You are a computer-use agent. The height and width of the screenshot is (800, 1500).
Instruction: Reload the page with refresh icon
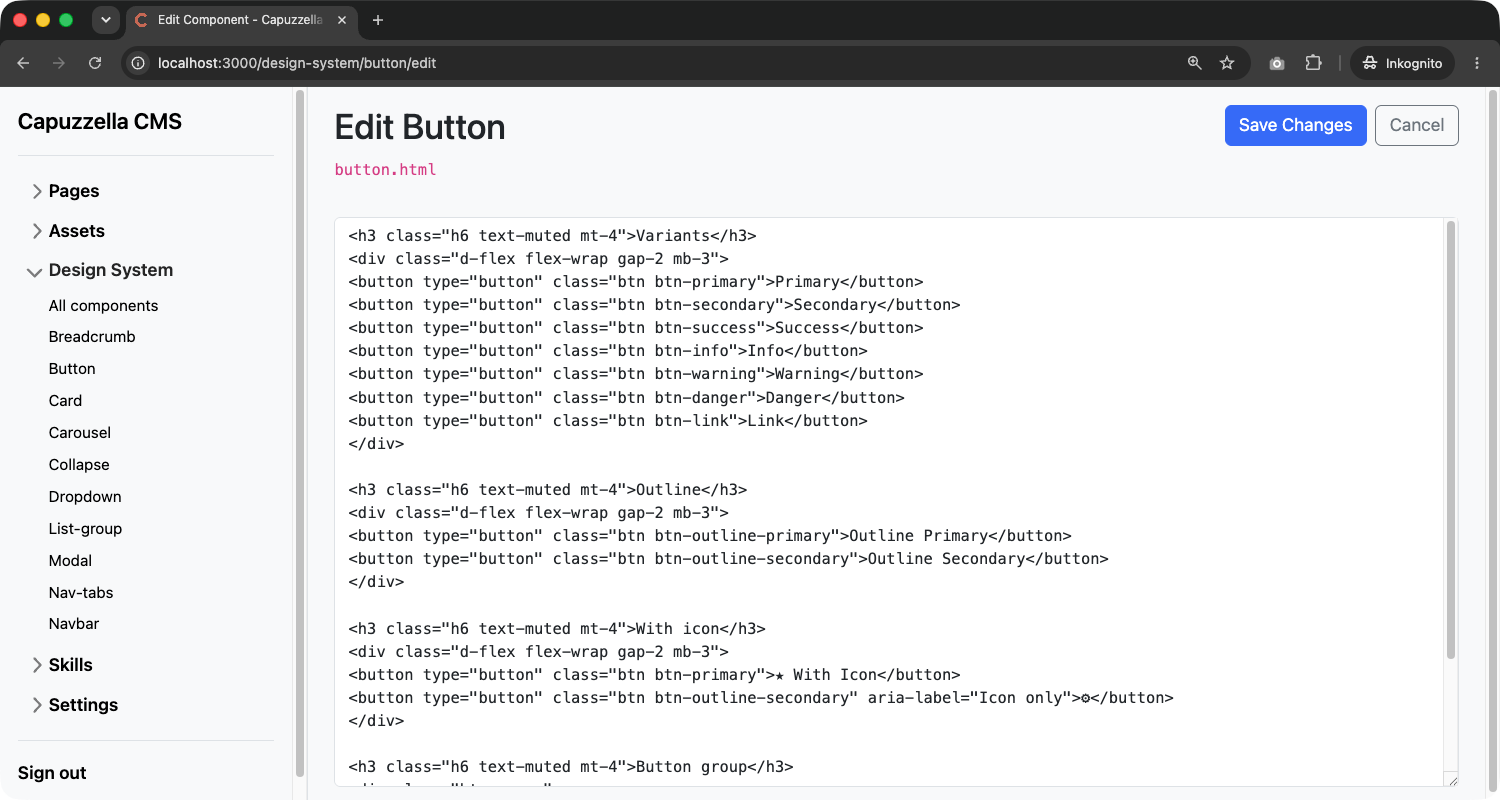tap(95, 63)
